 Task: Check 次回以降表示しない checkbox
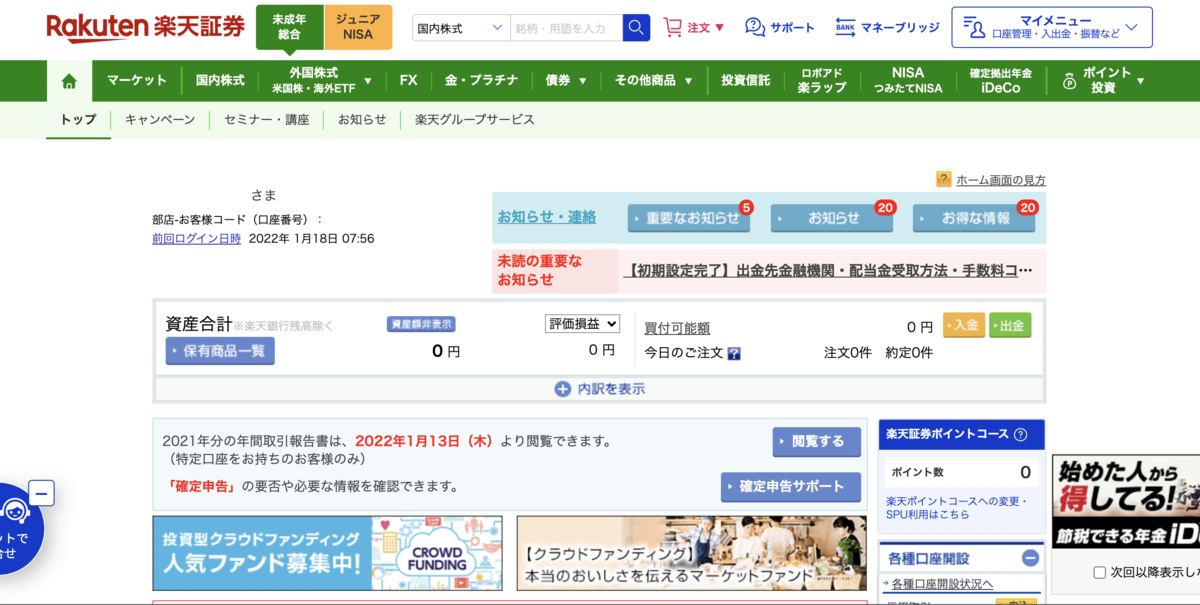point(1099,573)
